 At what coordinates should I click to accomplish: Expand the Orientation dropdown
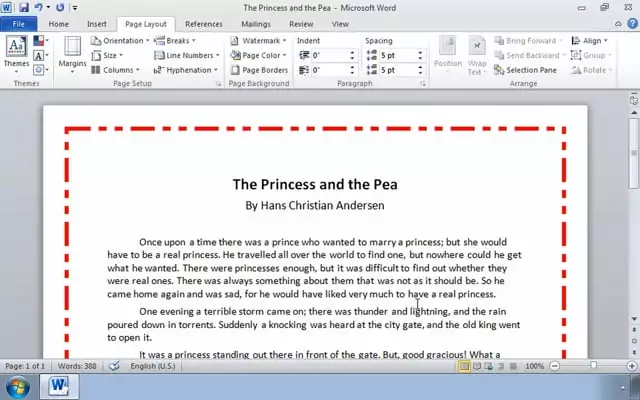pos(122,41)
